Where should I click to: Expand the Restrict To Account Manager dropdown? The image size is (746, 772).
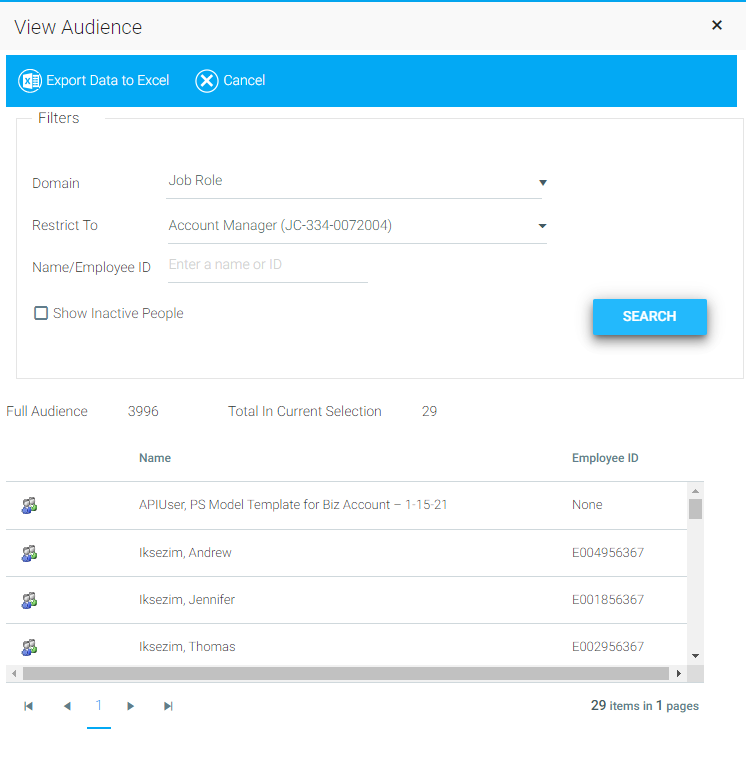(x=357, y=226)
